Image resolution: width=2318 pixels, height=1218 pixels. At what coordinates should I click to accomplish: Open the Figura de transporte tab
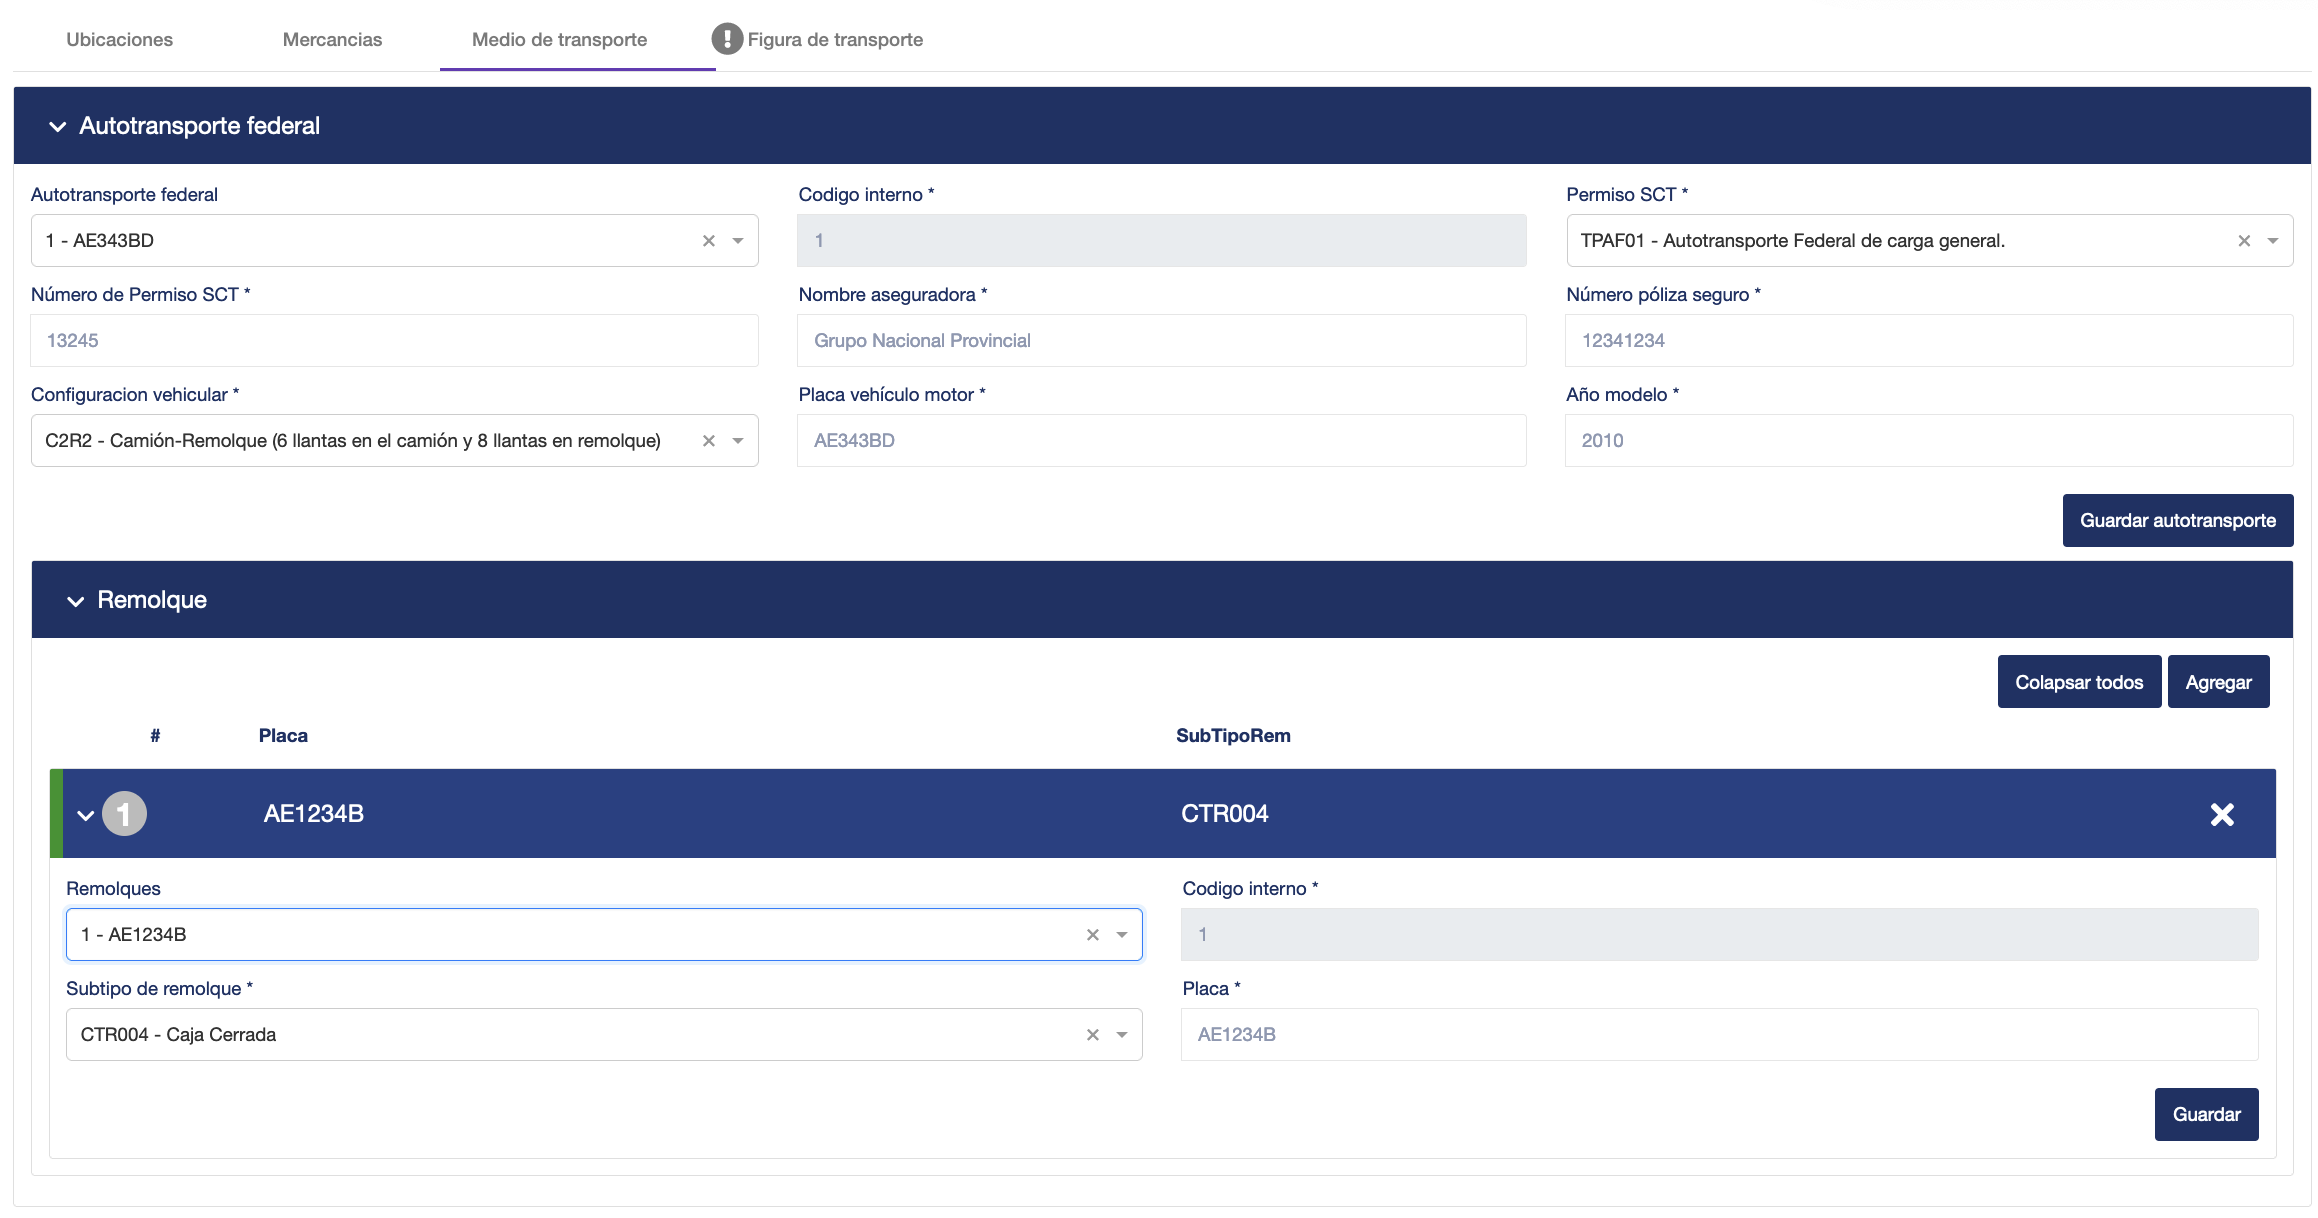point(835,39)
